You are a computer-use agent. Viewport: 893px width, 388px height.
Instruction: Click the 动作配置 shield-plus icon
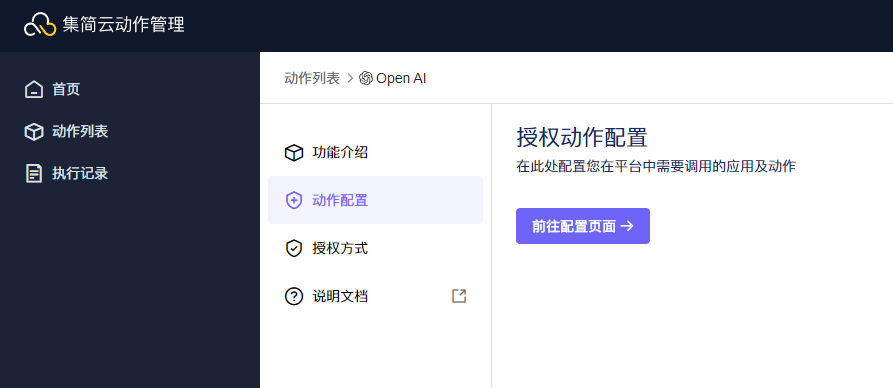[x=293, y=200]
